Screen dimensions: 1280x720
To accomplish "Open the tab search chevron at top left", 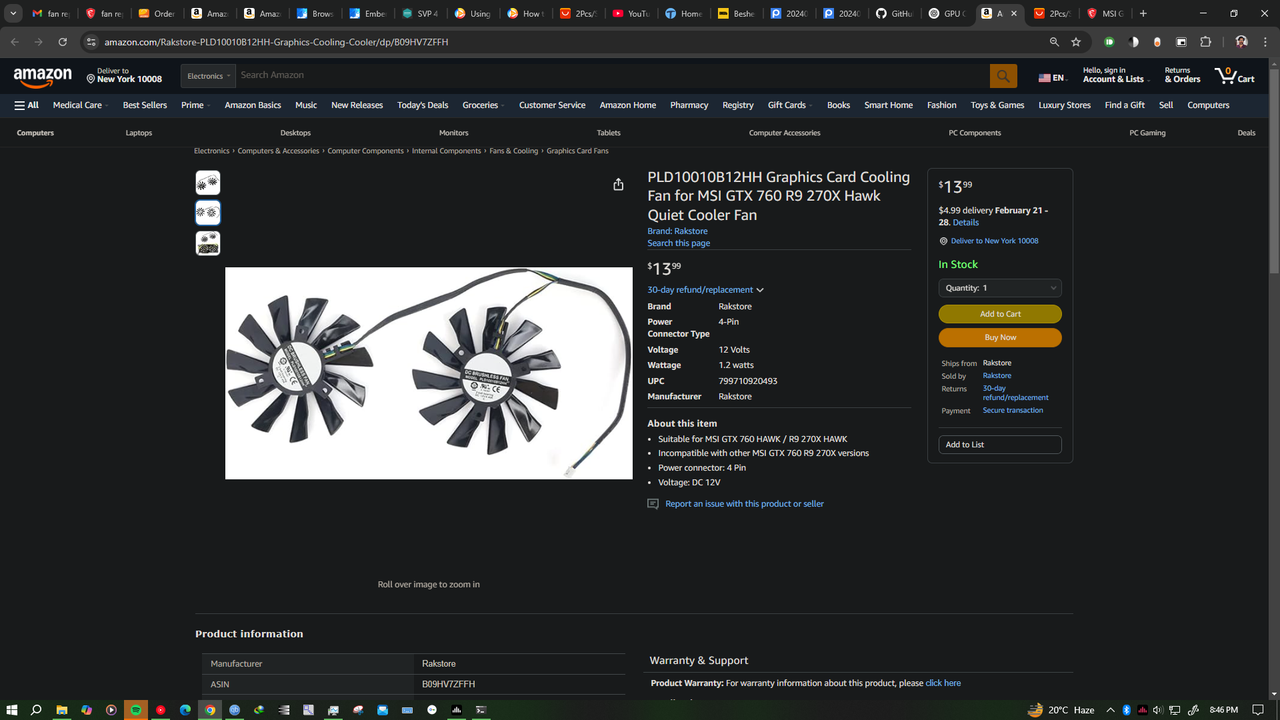I will click(x=13, y=13).
